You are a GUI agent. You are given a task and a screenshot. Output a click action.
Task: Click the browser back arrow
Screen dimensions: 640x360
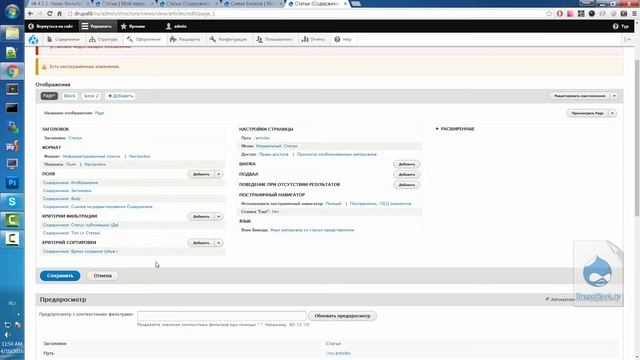pyautogui.click(x=31, y=13)
